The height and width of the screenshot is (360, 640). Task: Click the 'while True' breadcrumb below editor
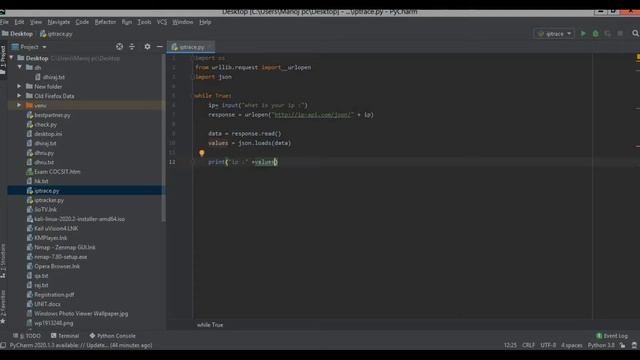coord(210,325)
